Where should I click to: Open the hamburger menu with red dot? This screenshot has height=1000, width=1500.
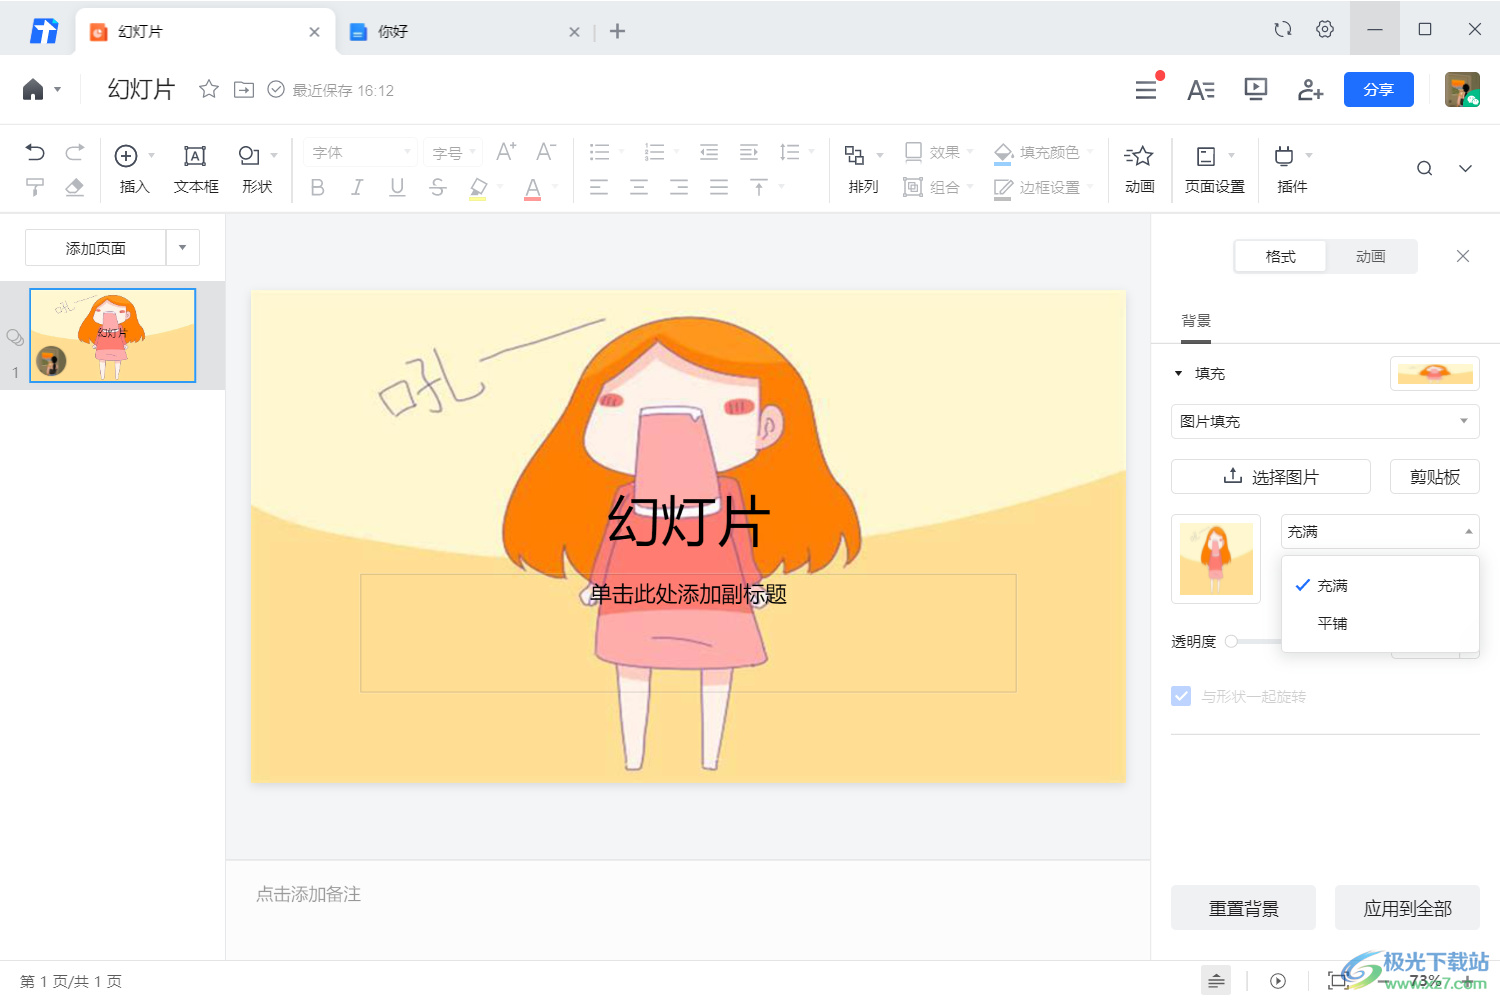coord(1146,90)
